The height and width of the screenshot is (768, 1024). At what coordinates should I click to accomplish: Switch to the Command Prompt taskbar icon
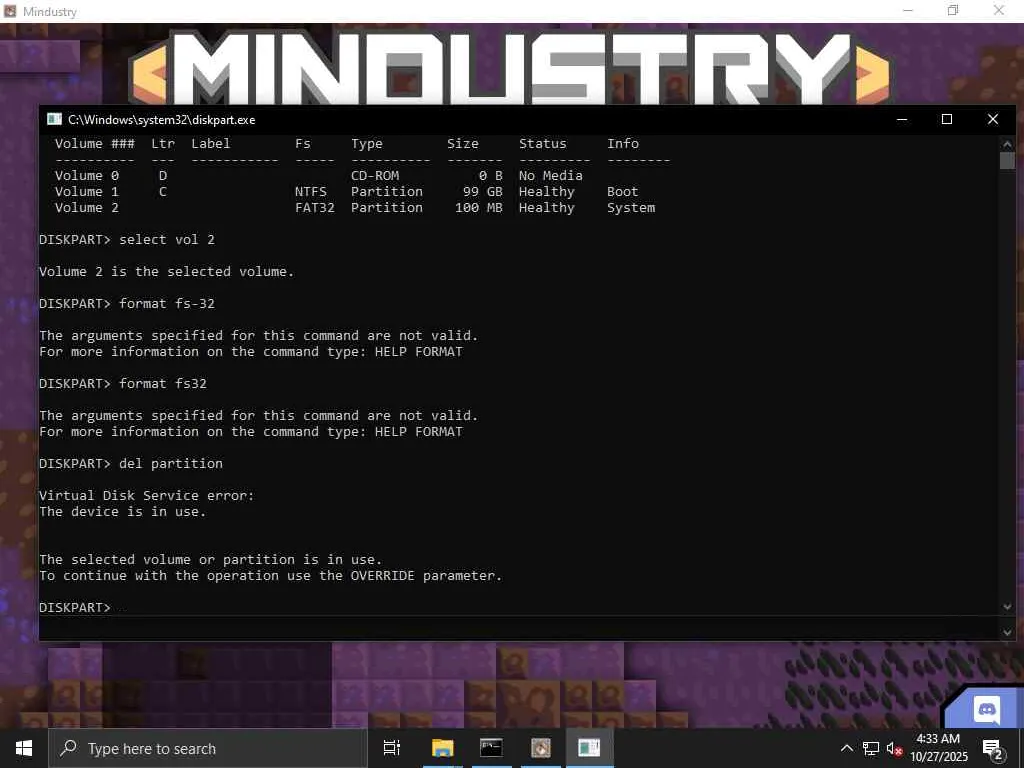click(491, 748)
